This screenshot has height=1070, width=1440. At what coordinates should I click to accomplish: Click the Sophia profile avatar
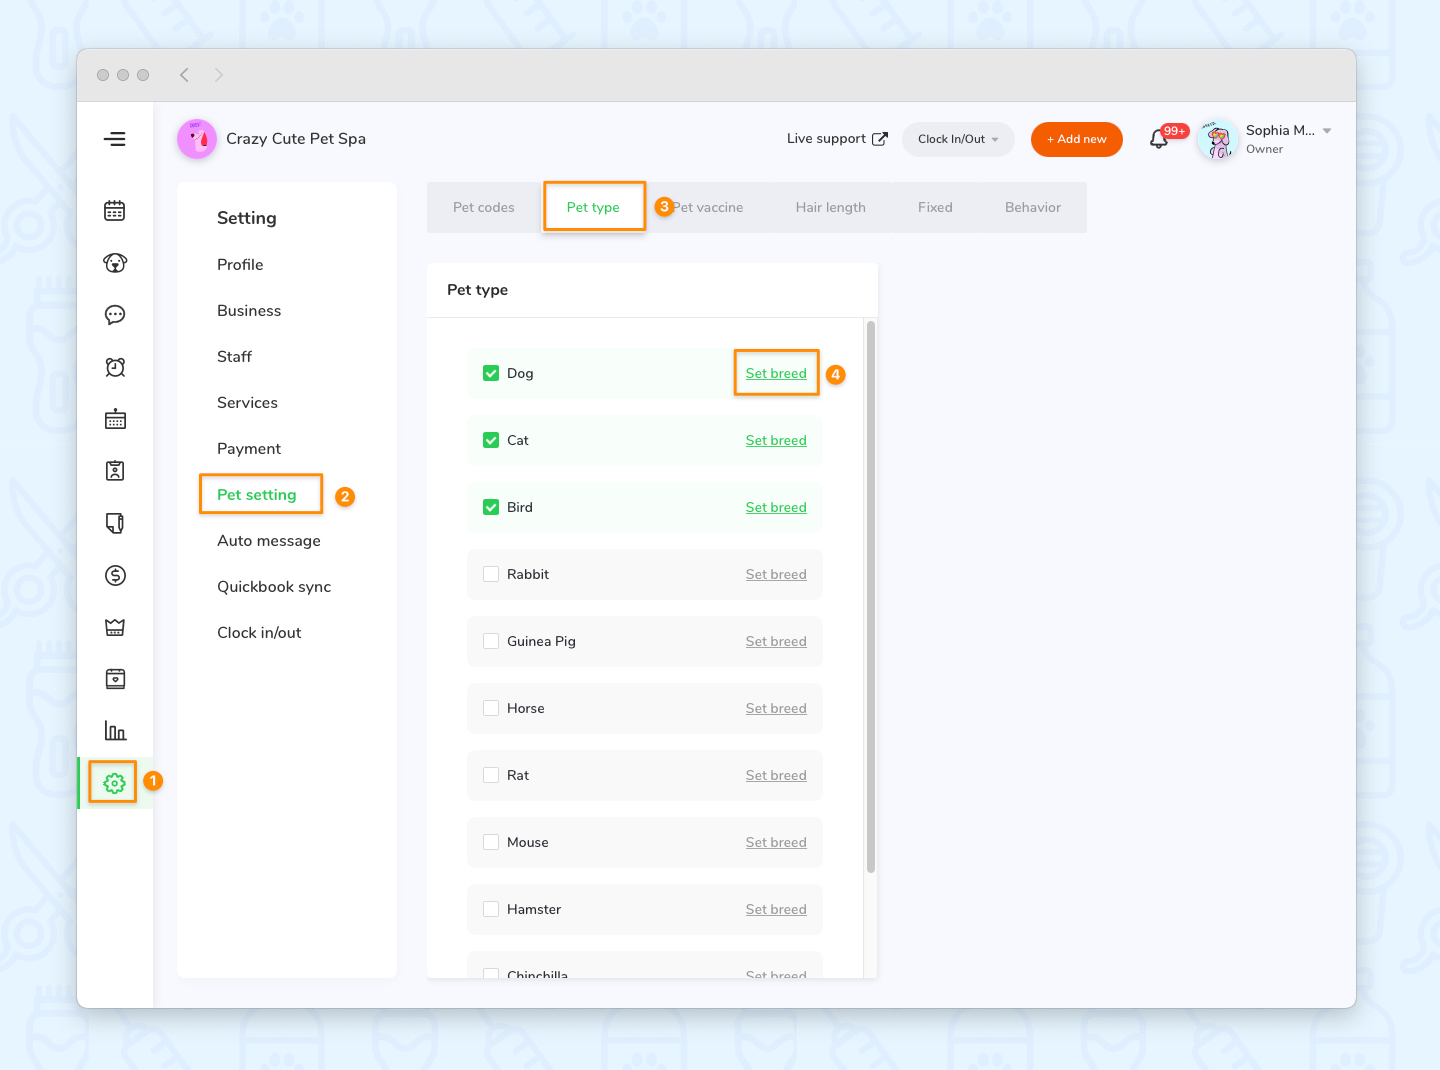1218,139
